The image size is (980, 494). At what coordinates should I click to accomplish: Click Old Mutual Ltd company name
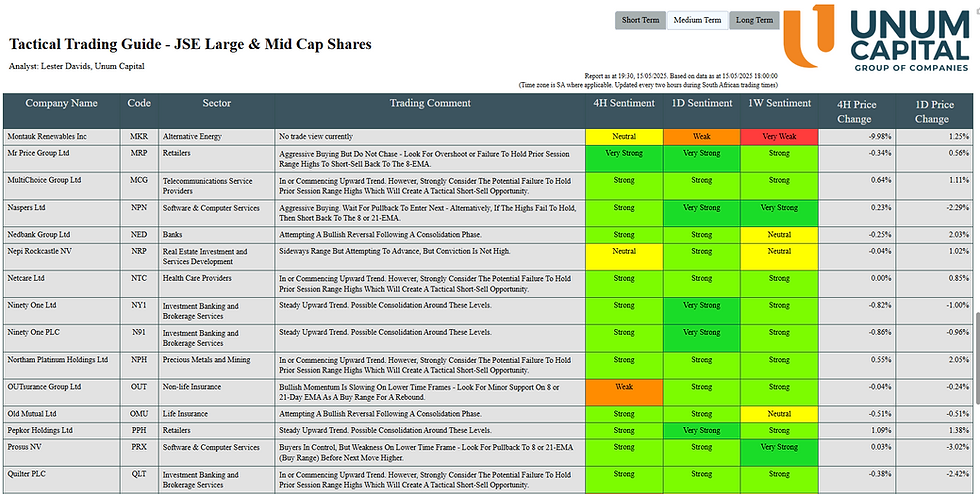(x=31, y=413)
